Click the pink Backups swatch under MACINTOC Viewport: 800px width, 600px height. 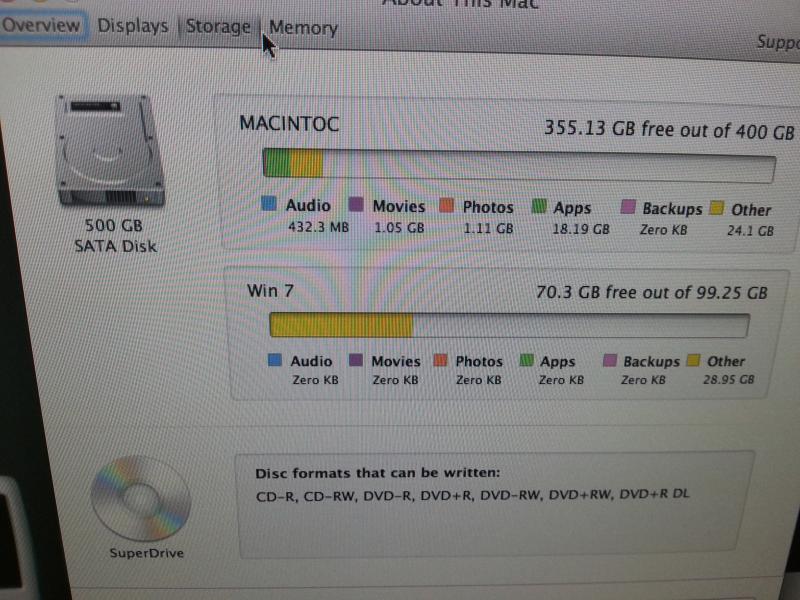point(628,208)
